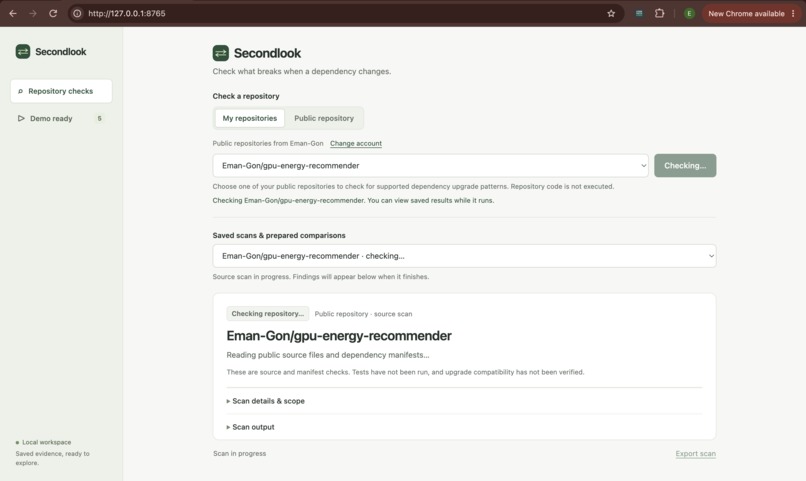Select the My repositories tab
This screenshot has height=481, width=806.
[x=249, y=118]
